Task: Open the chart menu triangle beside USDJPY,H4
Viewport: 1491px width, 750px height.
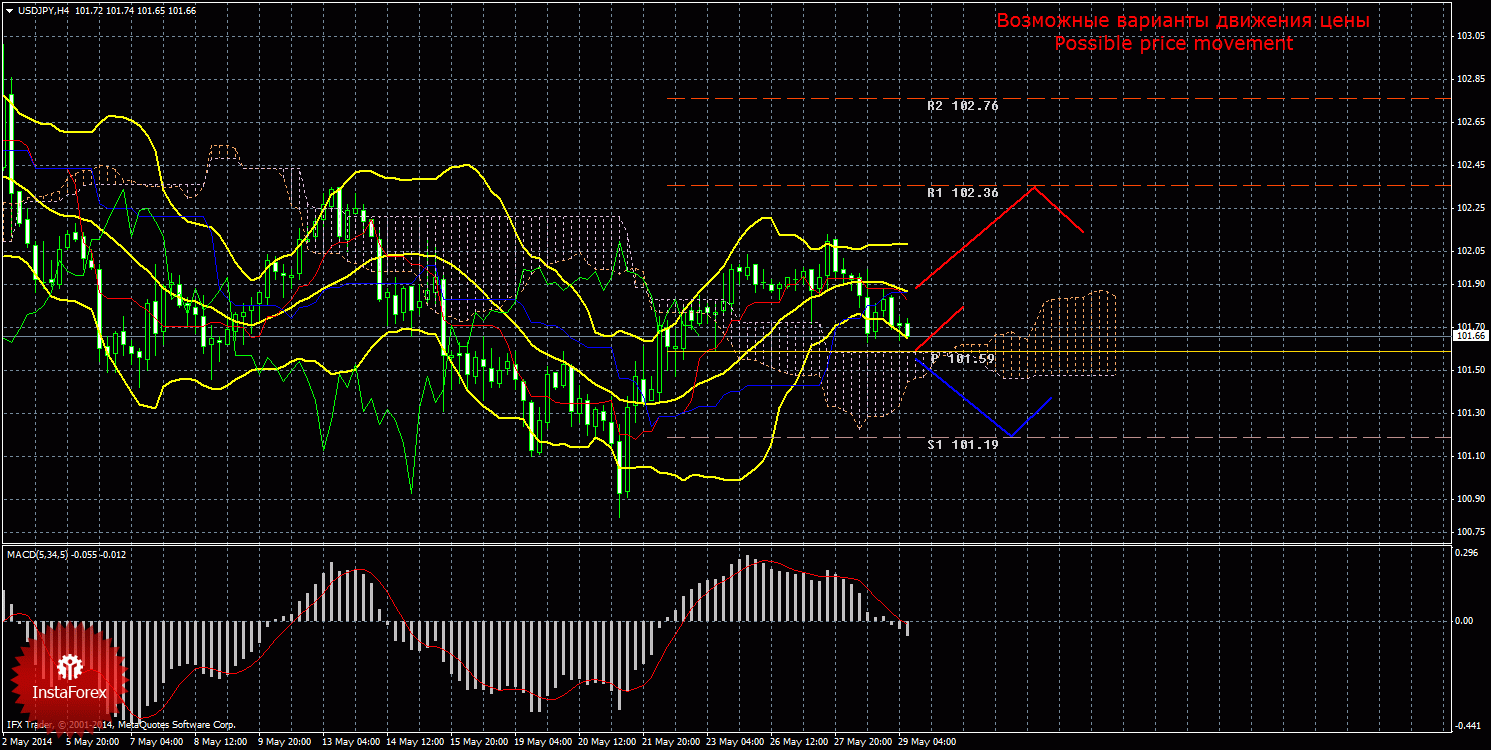Action: (9, 10)
